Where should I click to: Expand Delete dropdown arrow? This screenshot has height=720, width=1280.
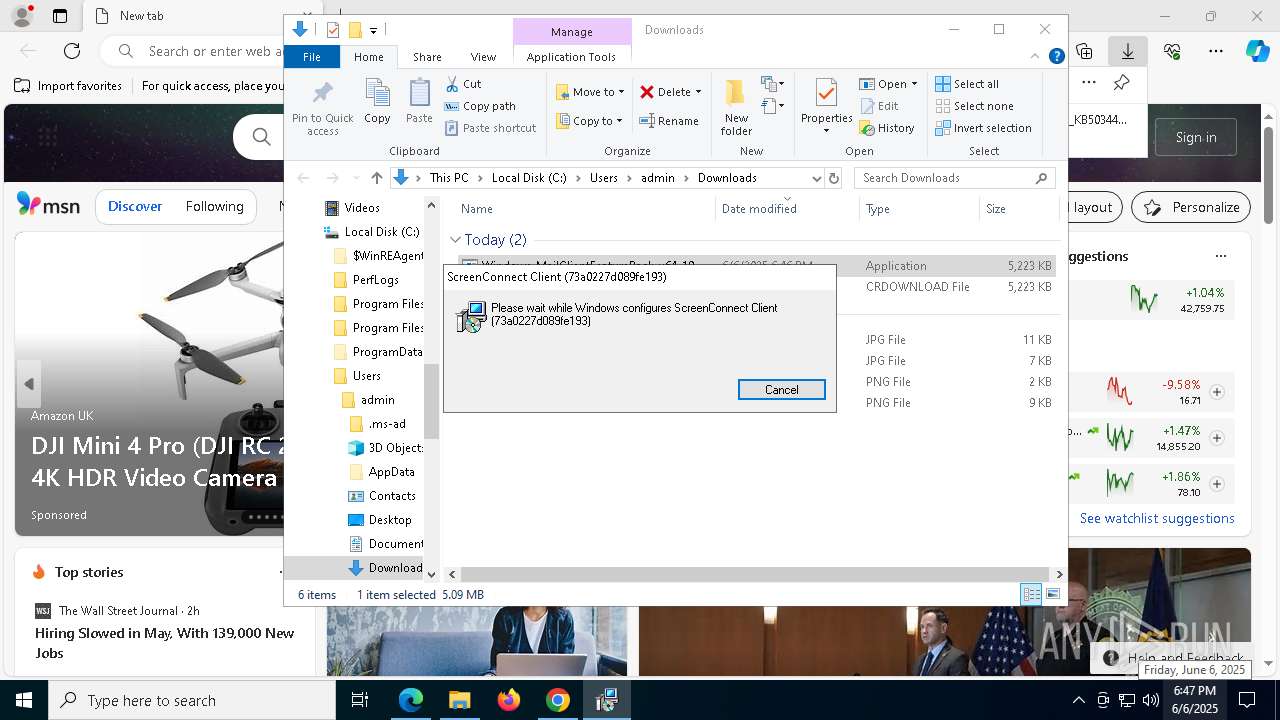pyautogui.click(x=698, y=92)
